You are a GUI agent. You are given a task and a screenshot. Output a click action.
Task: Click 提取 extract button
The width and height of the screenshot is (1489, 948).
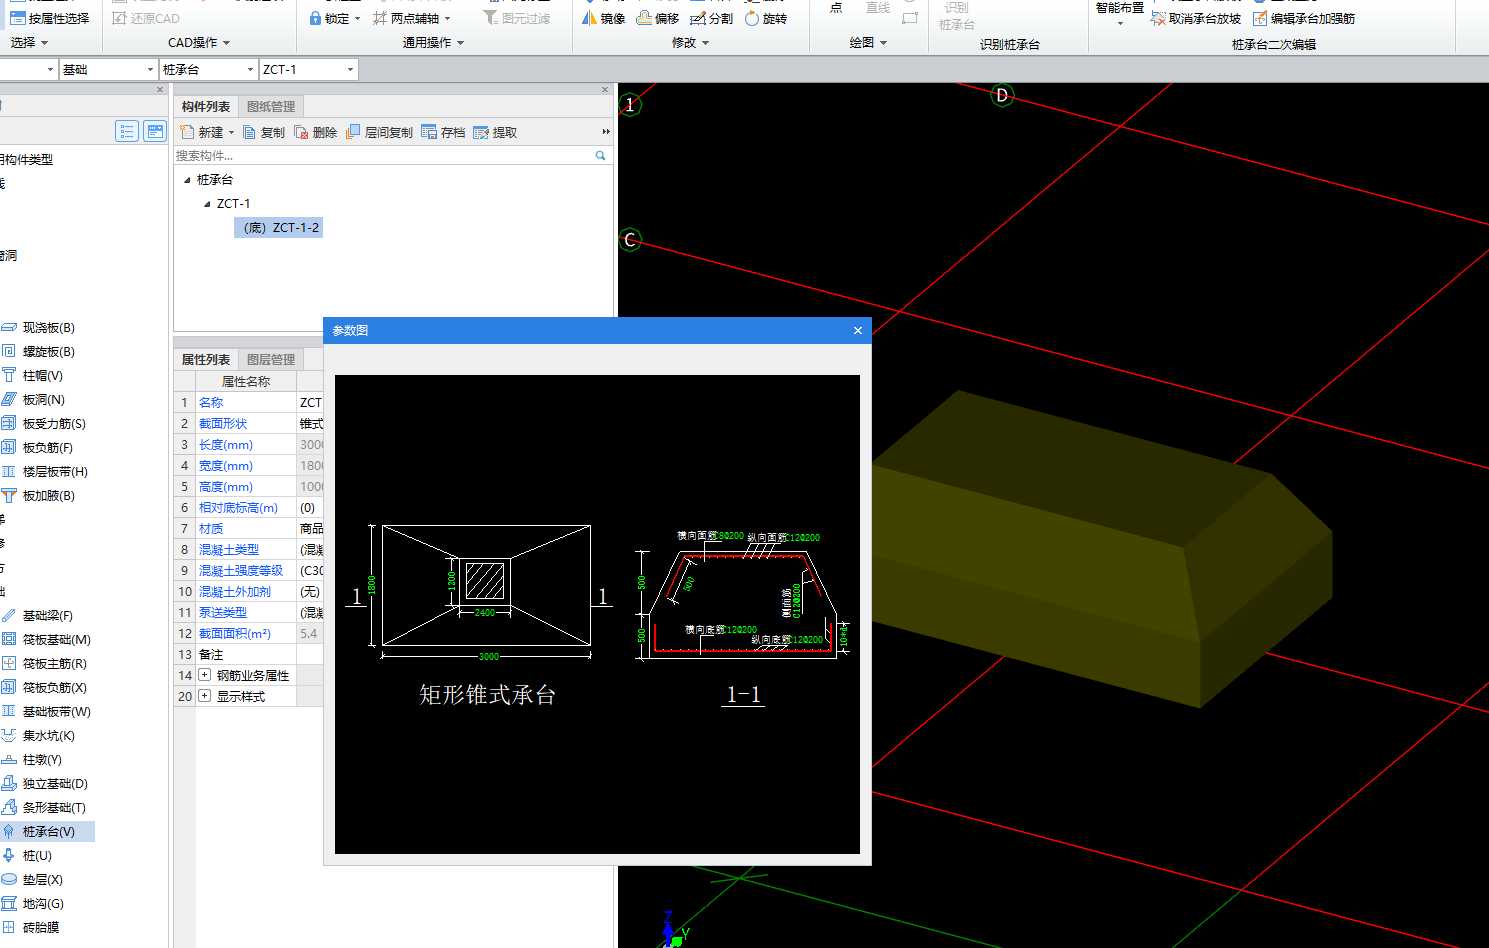pos(495,132)
